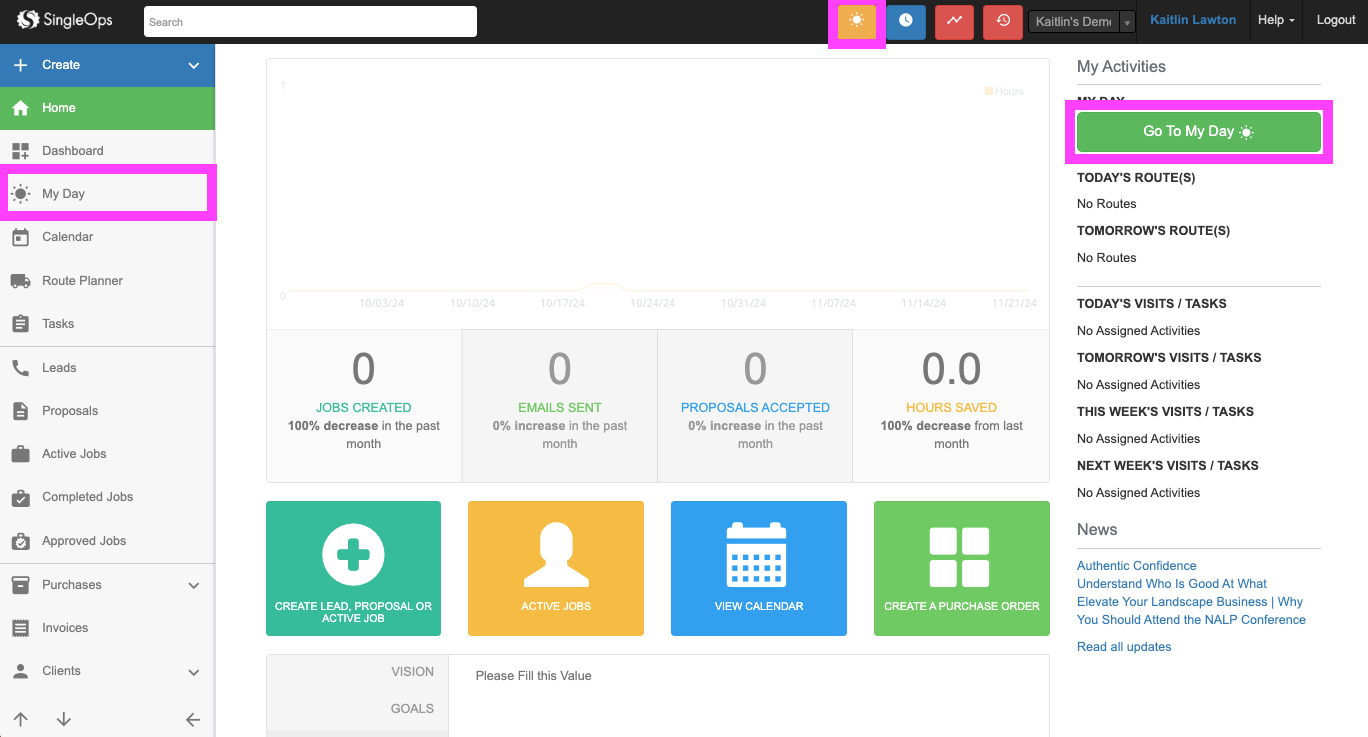Expand the Purchases sidebar section
1368x737 pixels.
pos(194,585)
